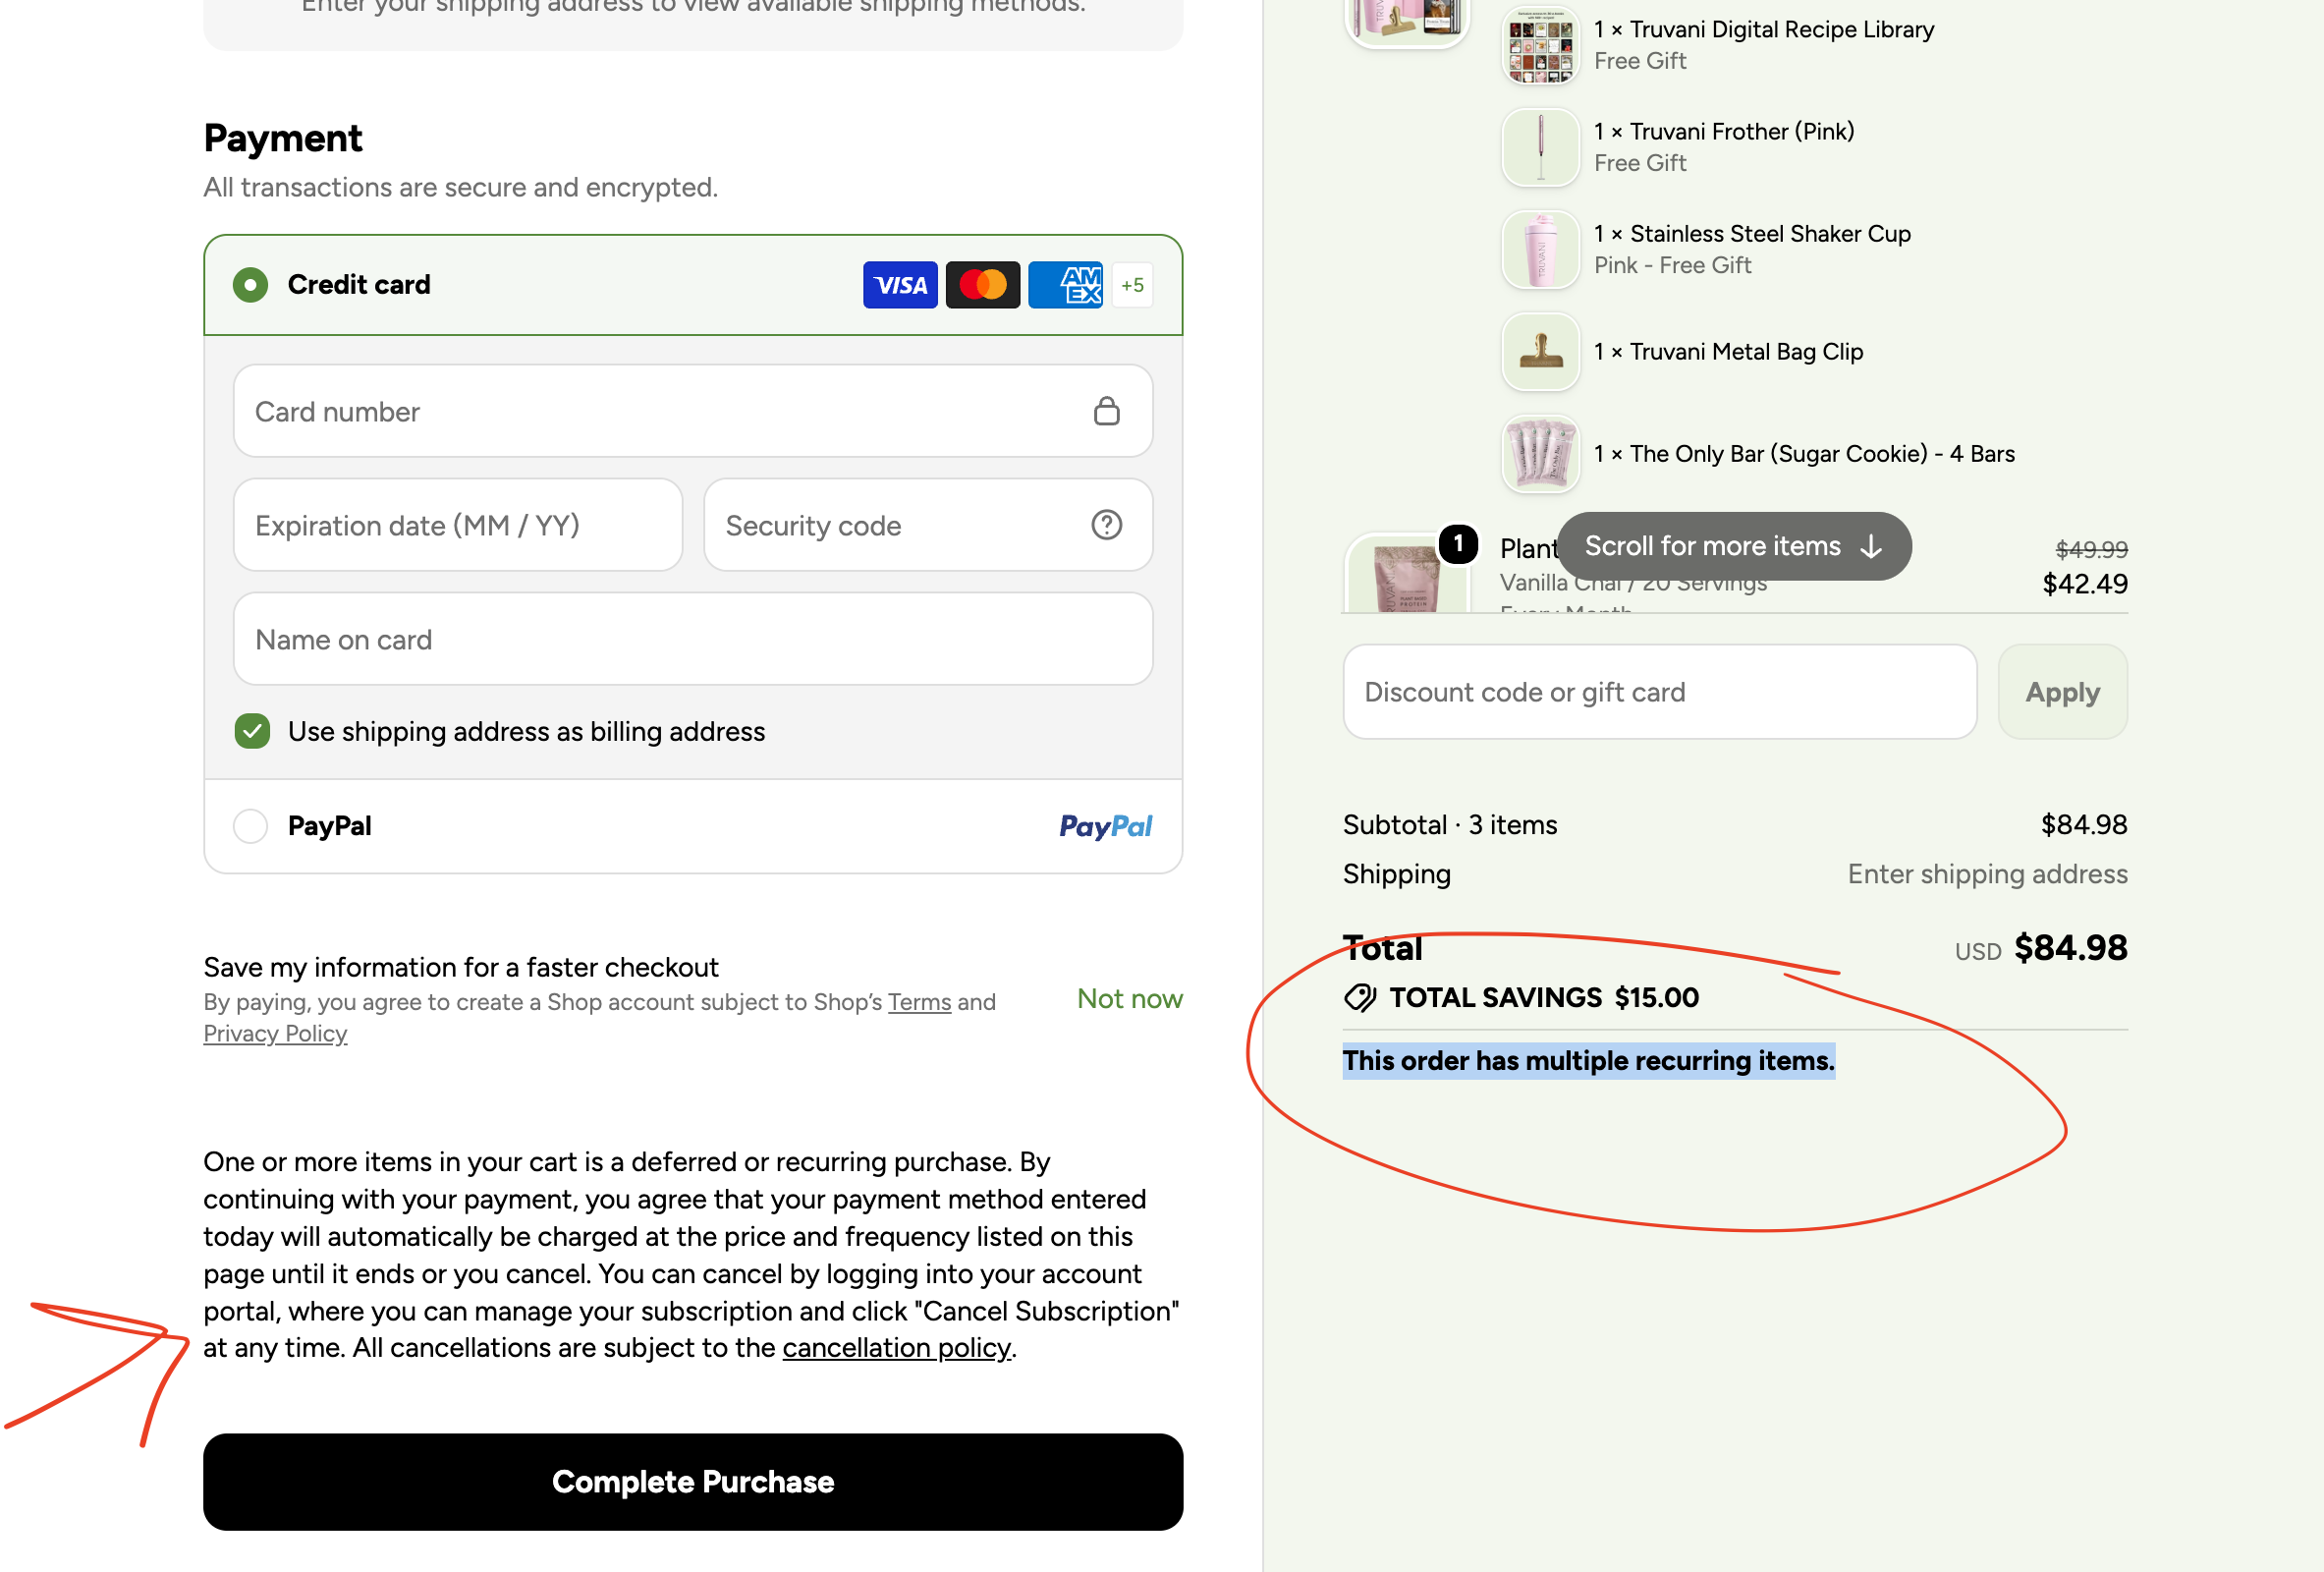Choose Not now for saving information

(x=1130, y=999)
